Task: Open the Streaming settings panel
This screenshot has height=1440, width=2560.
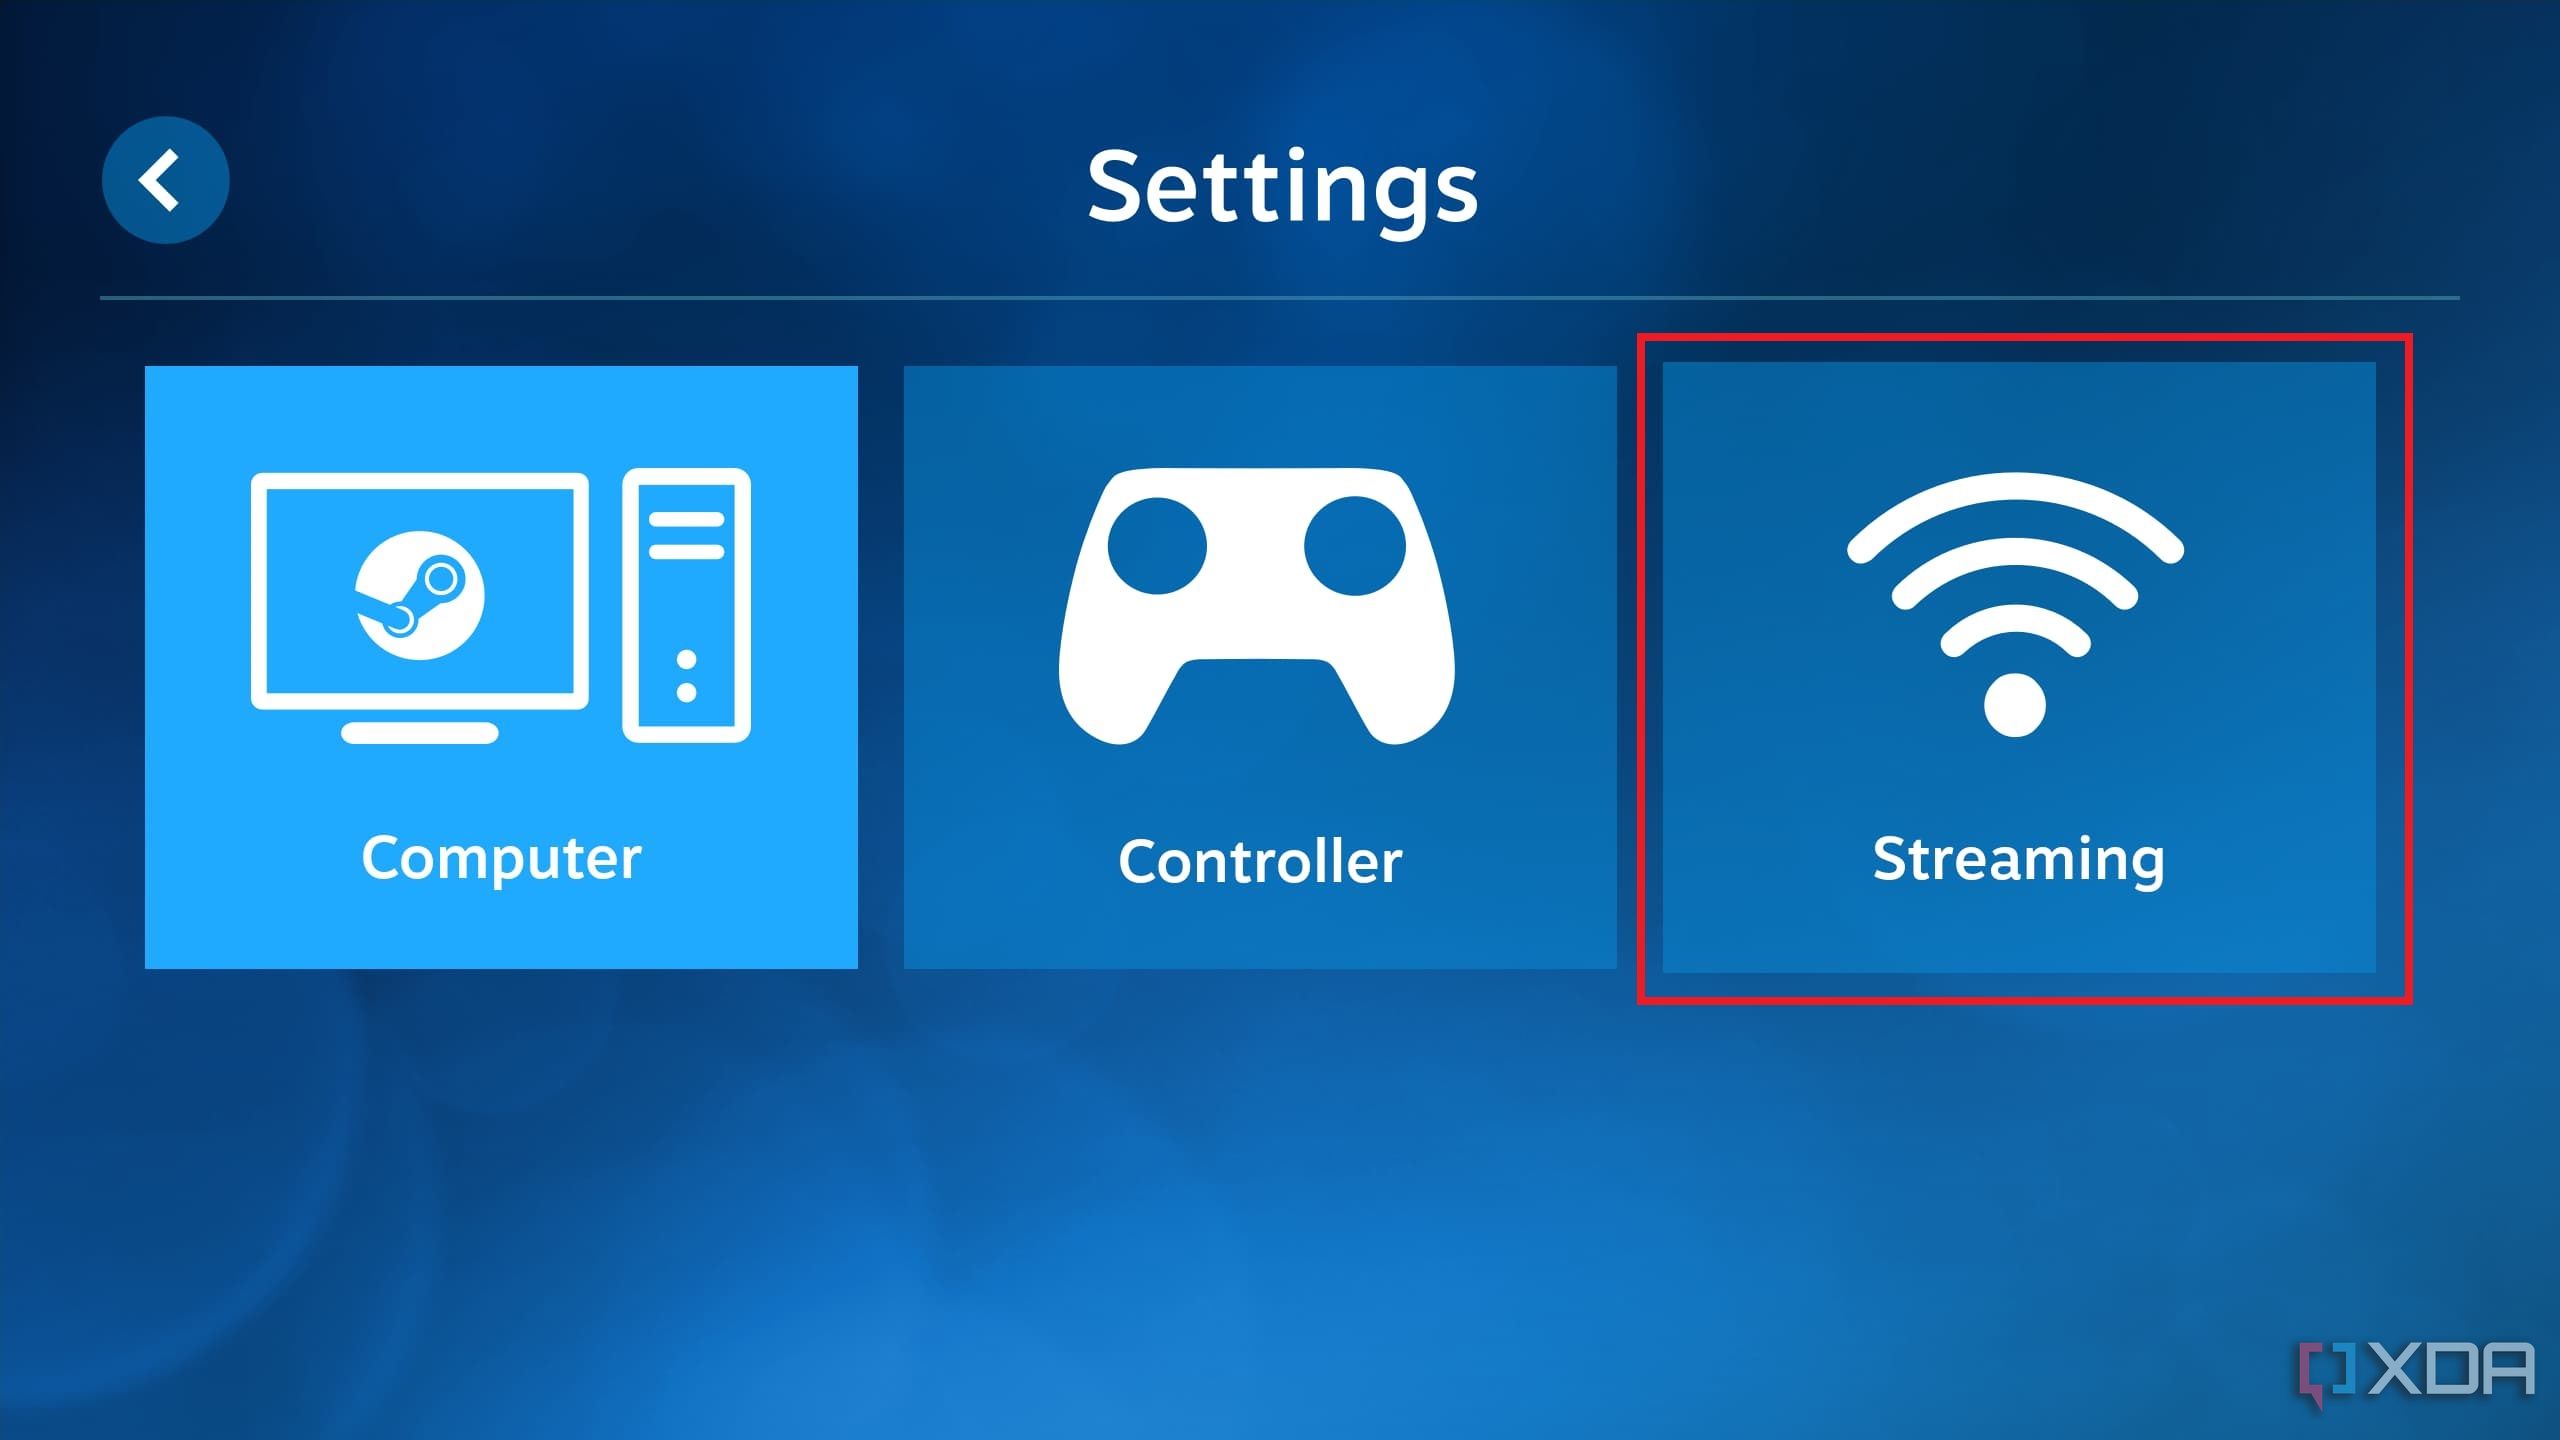Action: tap(2017, 668)
